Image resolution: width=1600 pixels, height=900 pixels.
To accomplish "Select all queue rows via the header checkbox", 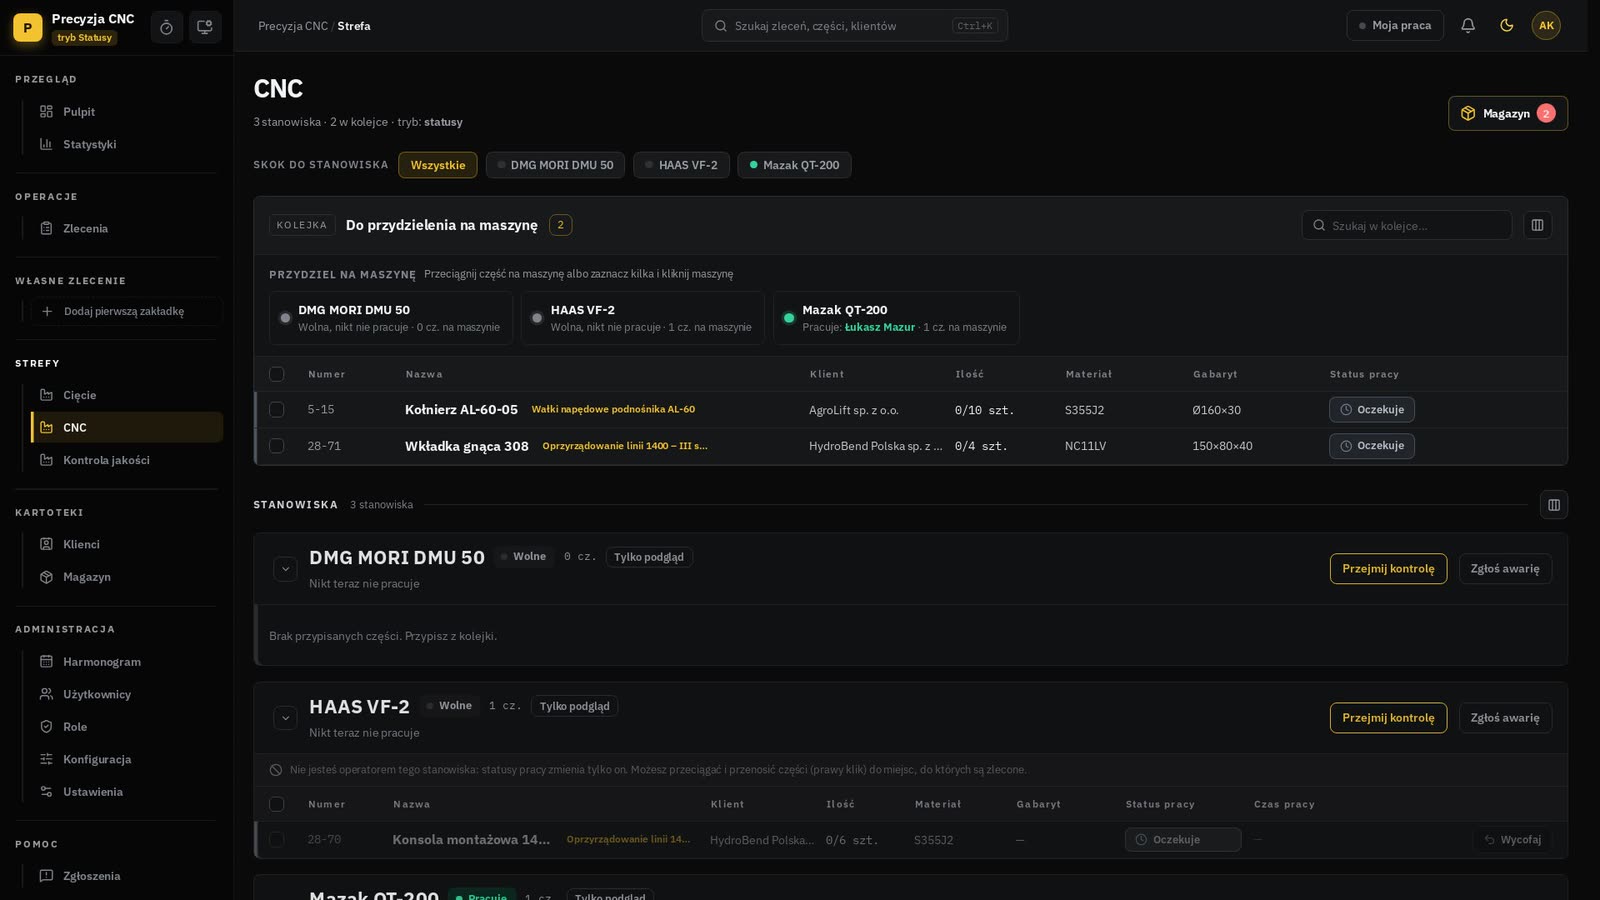I will pos(277,374).
